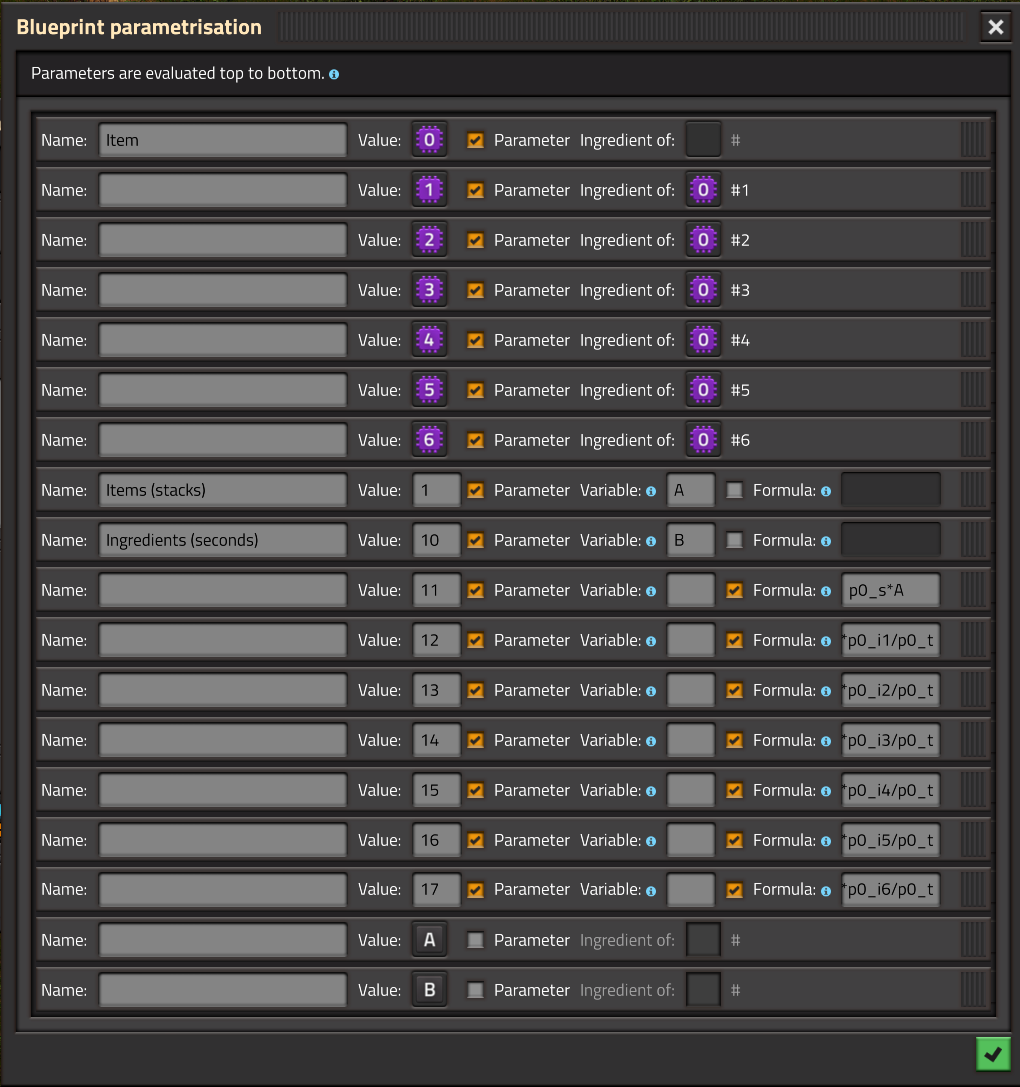Click the Name field containing 'Item'
This screenshot has width=1020, height=1087.
(x=223, y=140)
